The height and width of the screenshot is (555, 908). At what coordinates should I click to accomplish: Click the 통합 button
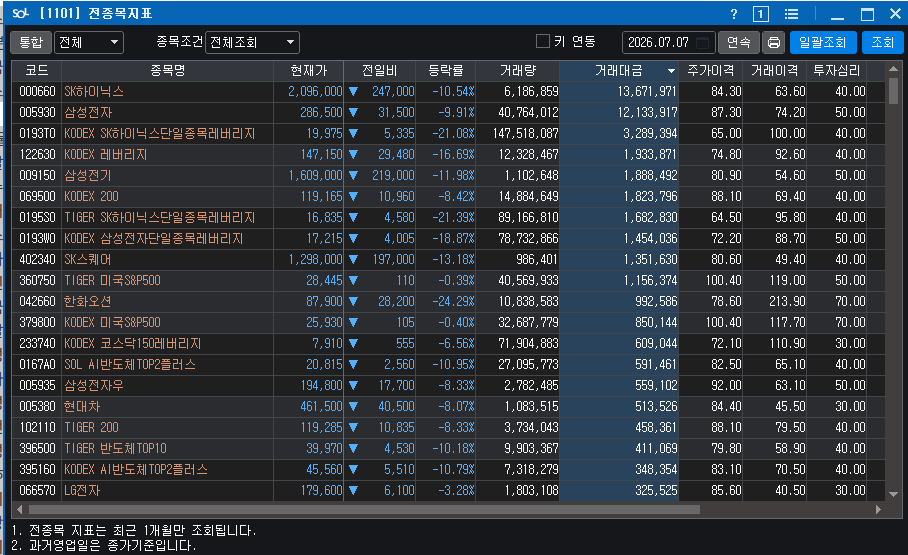point(31,42)
